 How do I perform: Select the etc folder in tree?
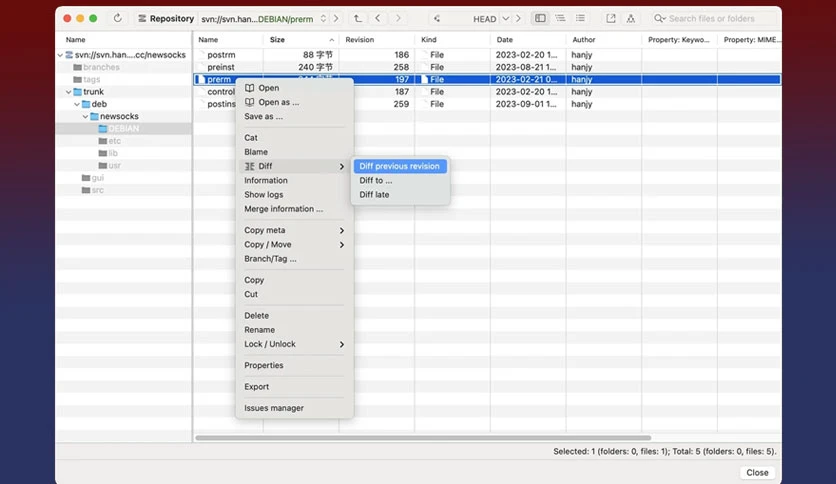(x=110, y=141)
